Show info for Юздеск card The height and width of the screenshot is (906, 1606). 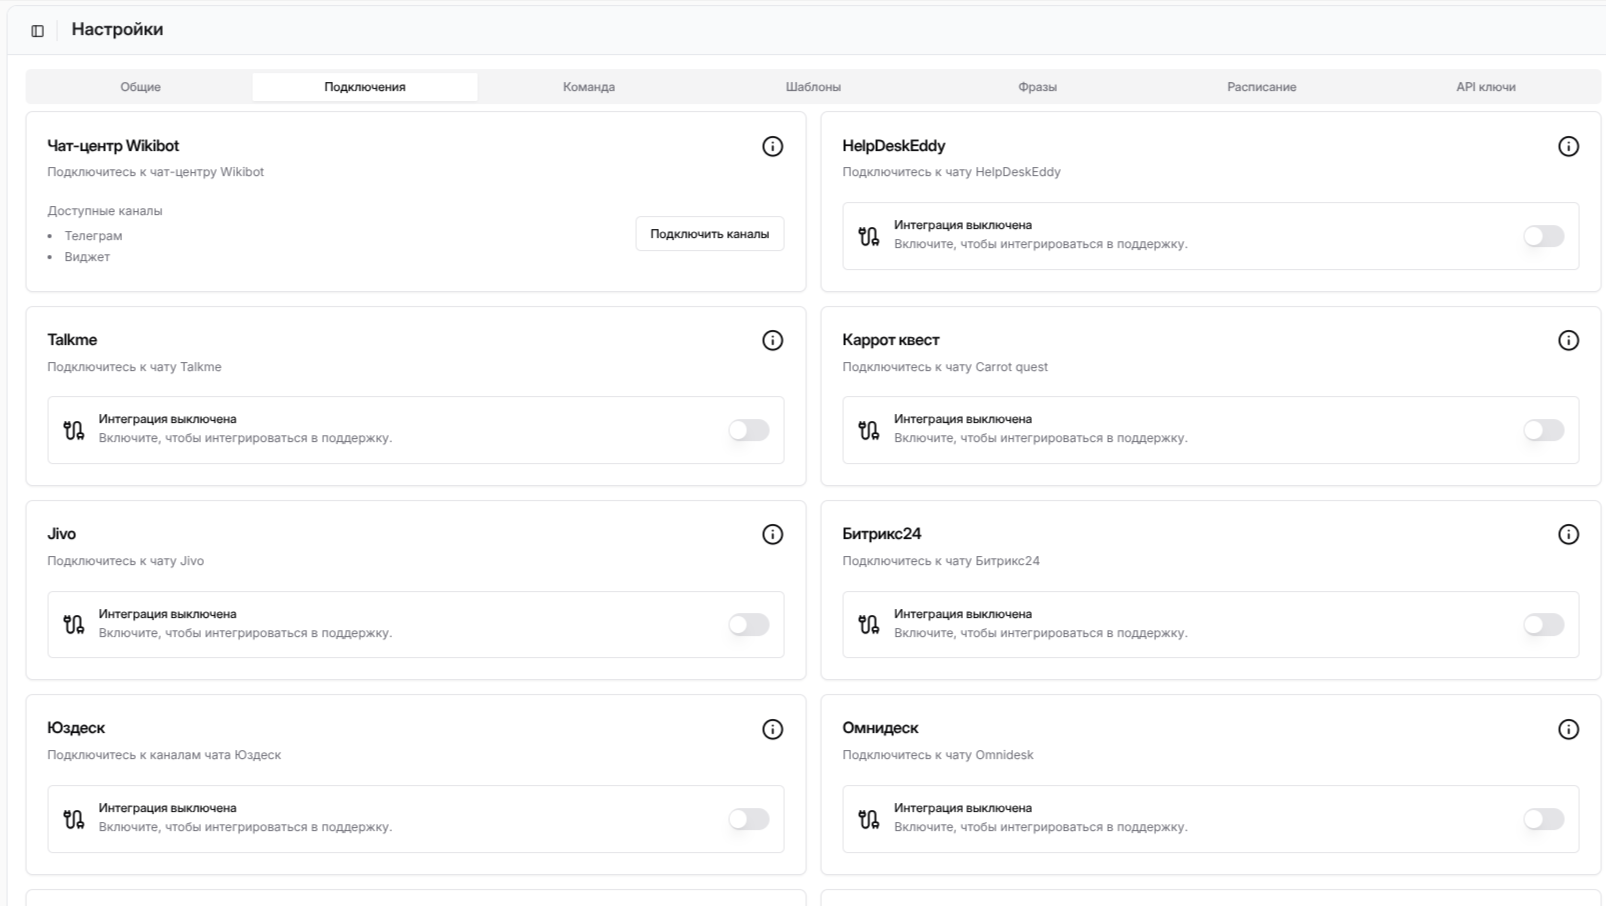pos(772,729)
